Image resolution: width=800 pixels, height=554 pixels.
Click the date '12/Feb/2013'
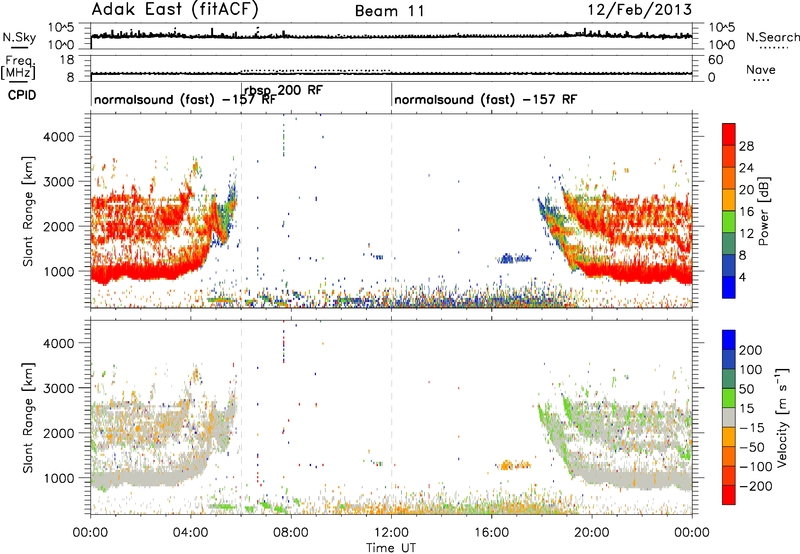[640, 10]
